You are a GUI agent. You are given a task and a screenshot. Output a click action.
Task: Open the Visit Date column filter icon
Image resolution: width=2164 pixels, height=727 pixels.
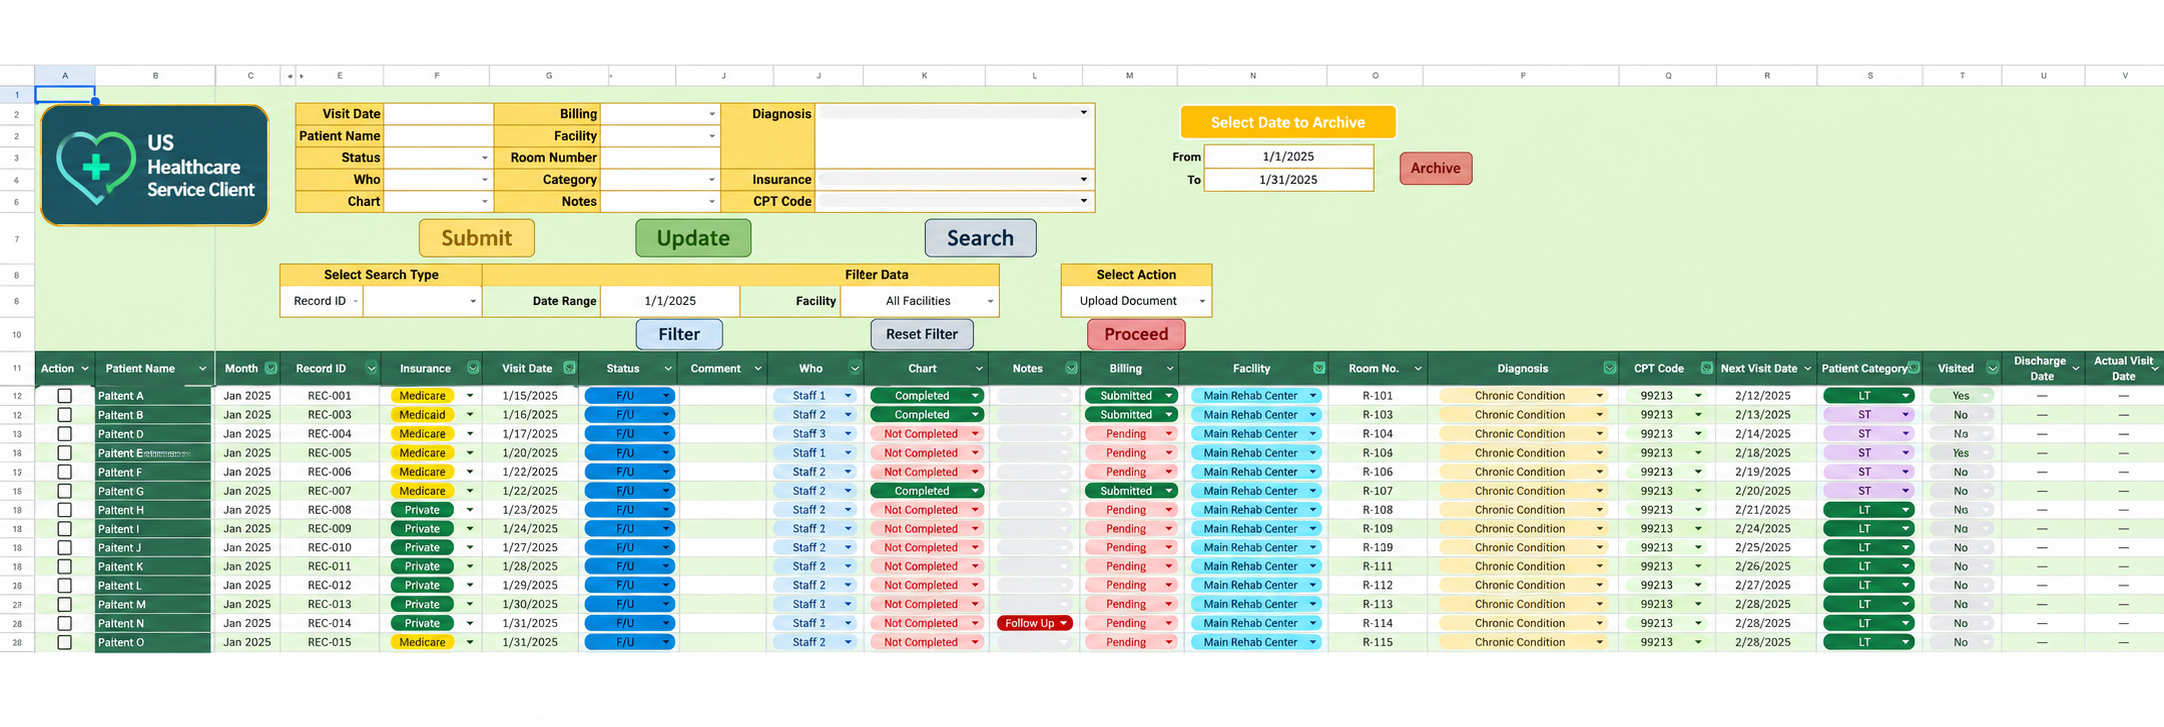569,368
